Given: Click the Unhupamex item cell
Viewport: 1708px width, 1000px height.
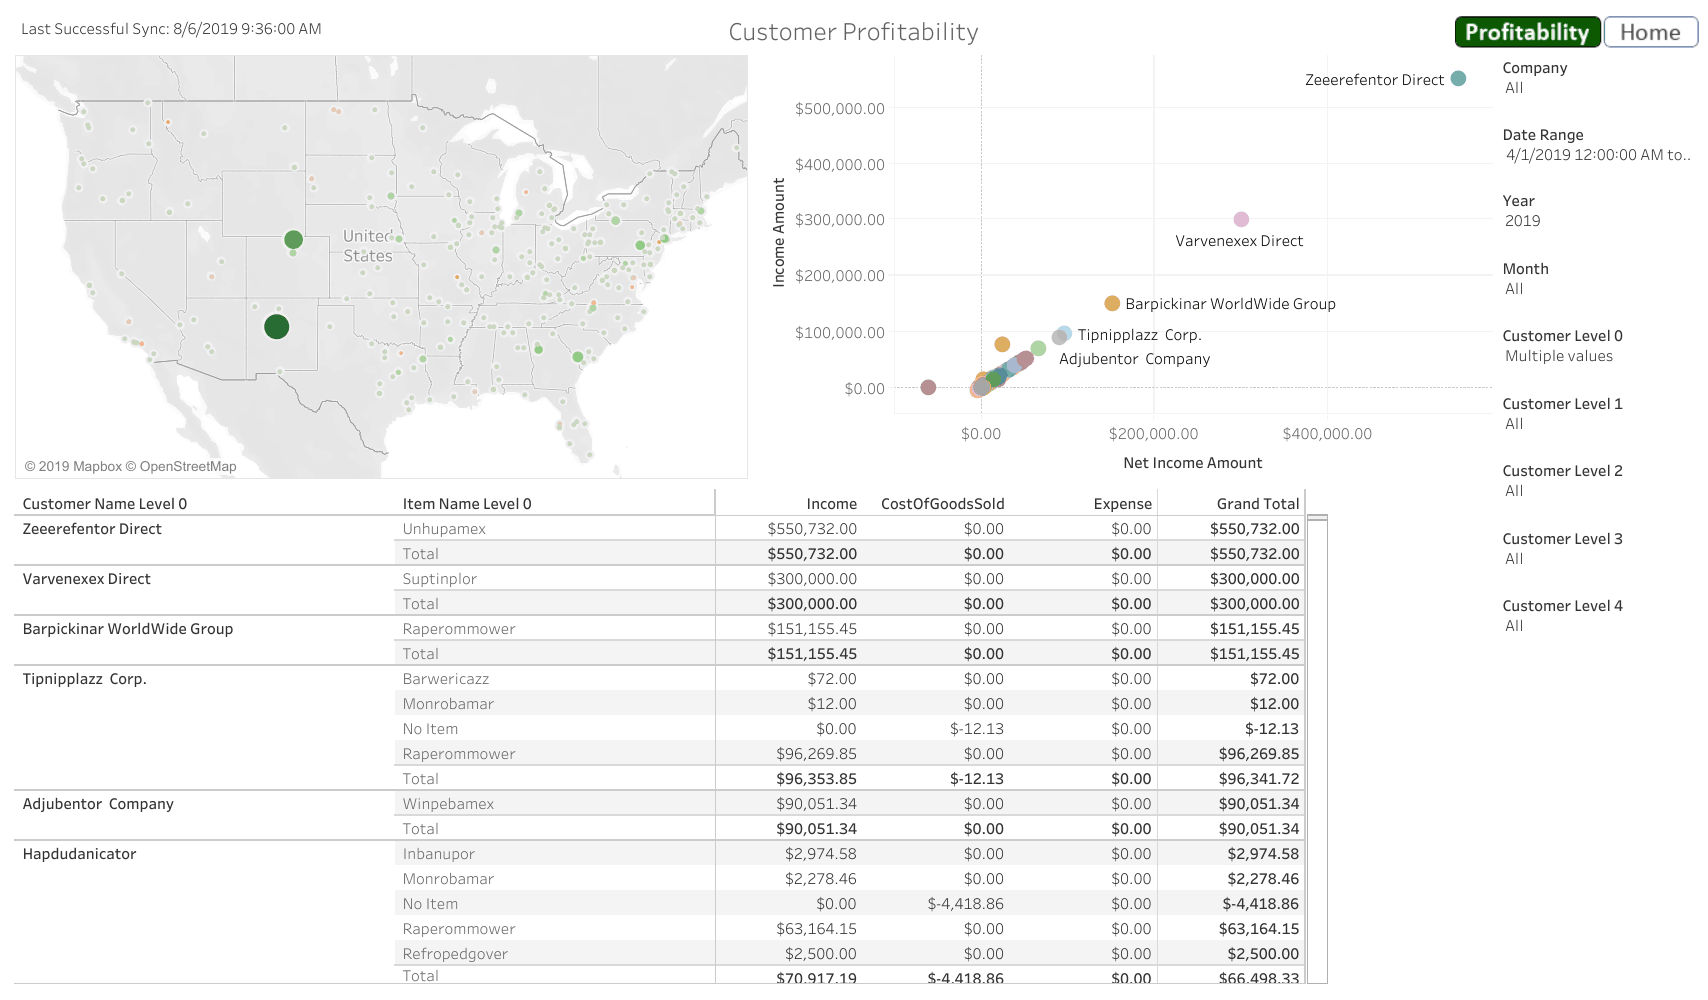Looking at the screenshot, I should 444,529.
